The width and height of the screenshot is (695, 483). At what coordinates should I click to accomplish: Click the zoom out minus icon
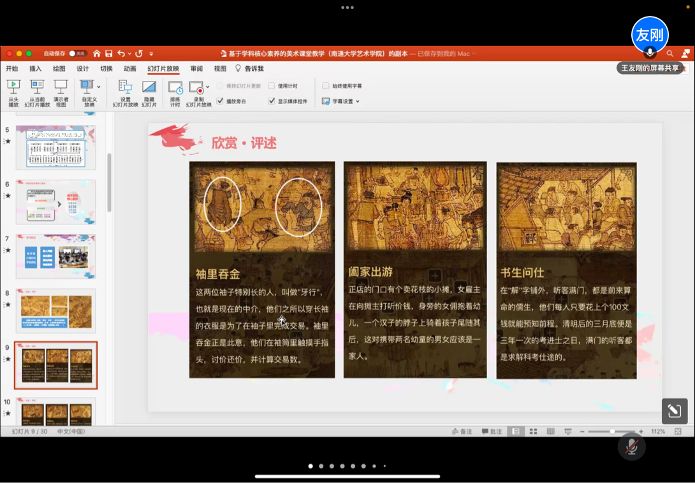tap(582, 431)
